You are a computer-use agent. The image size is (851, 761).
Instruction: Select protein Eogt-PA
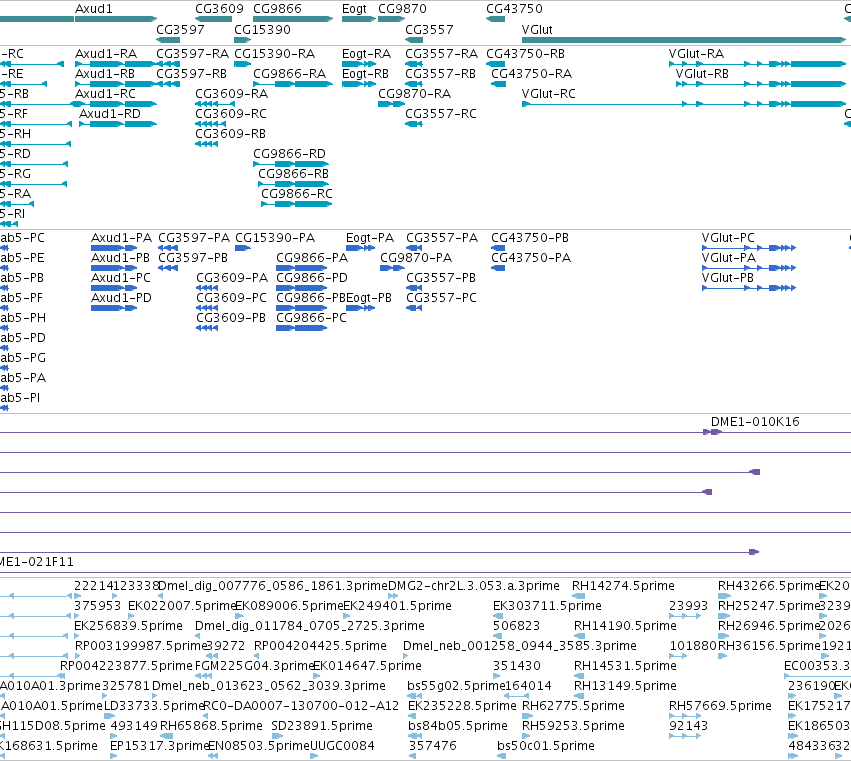pyautogui.click(x=370, y=238)
